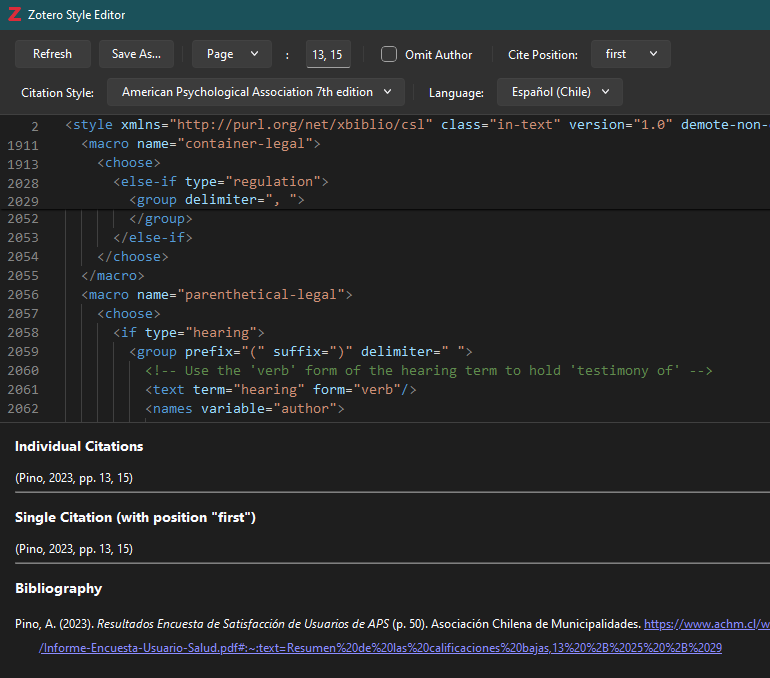
Task: Click the locator value field containing 13, 15
Action: click(328, 54)
